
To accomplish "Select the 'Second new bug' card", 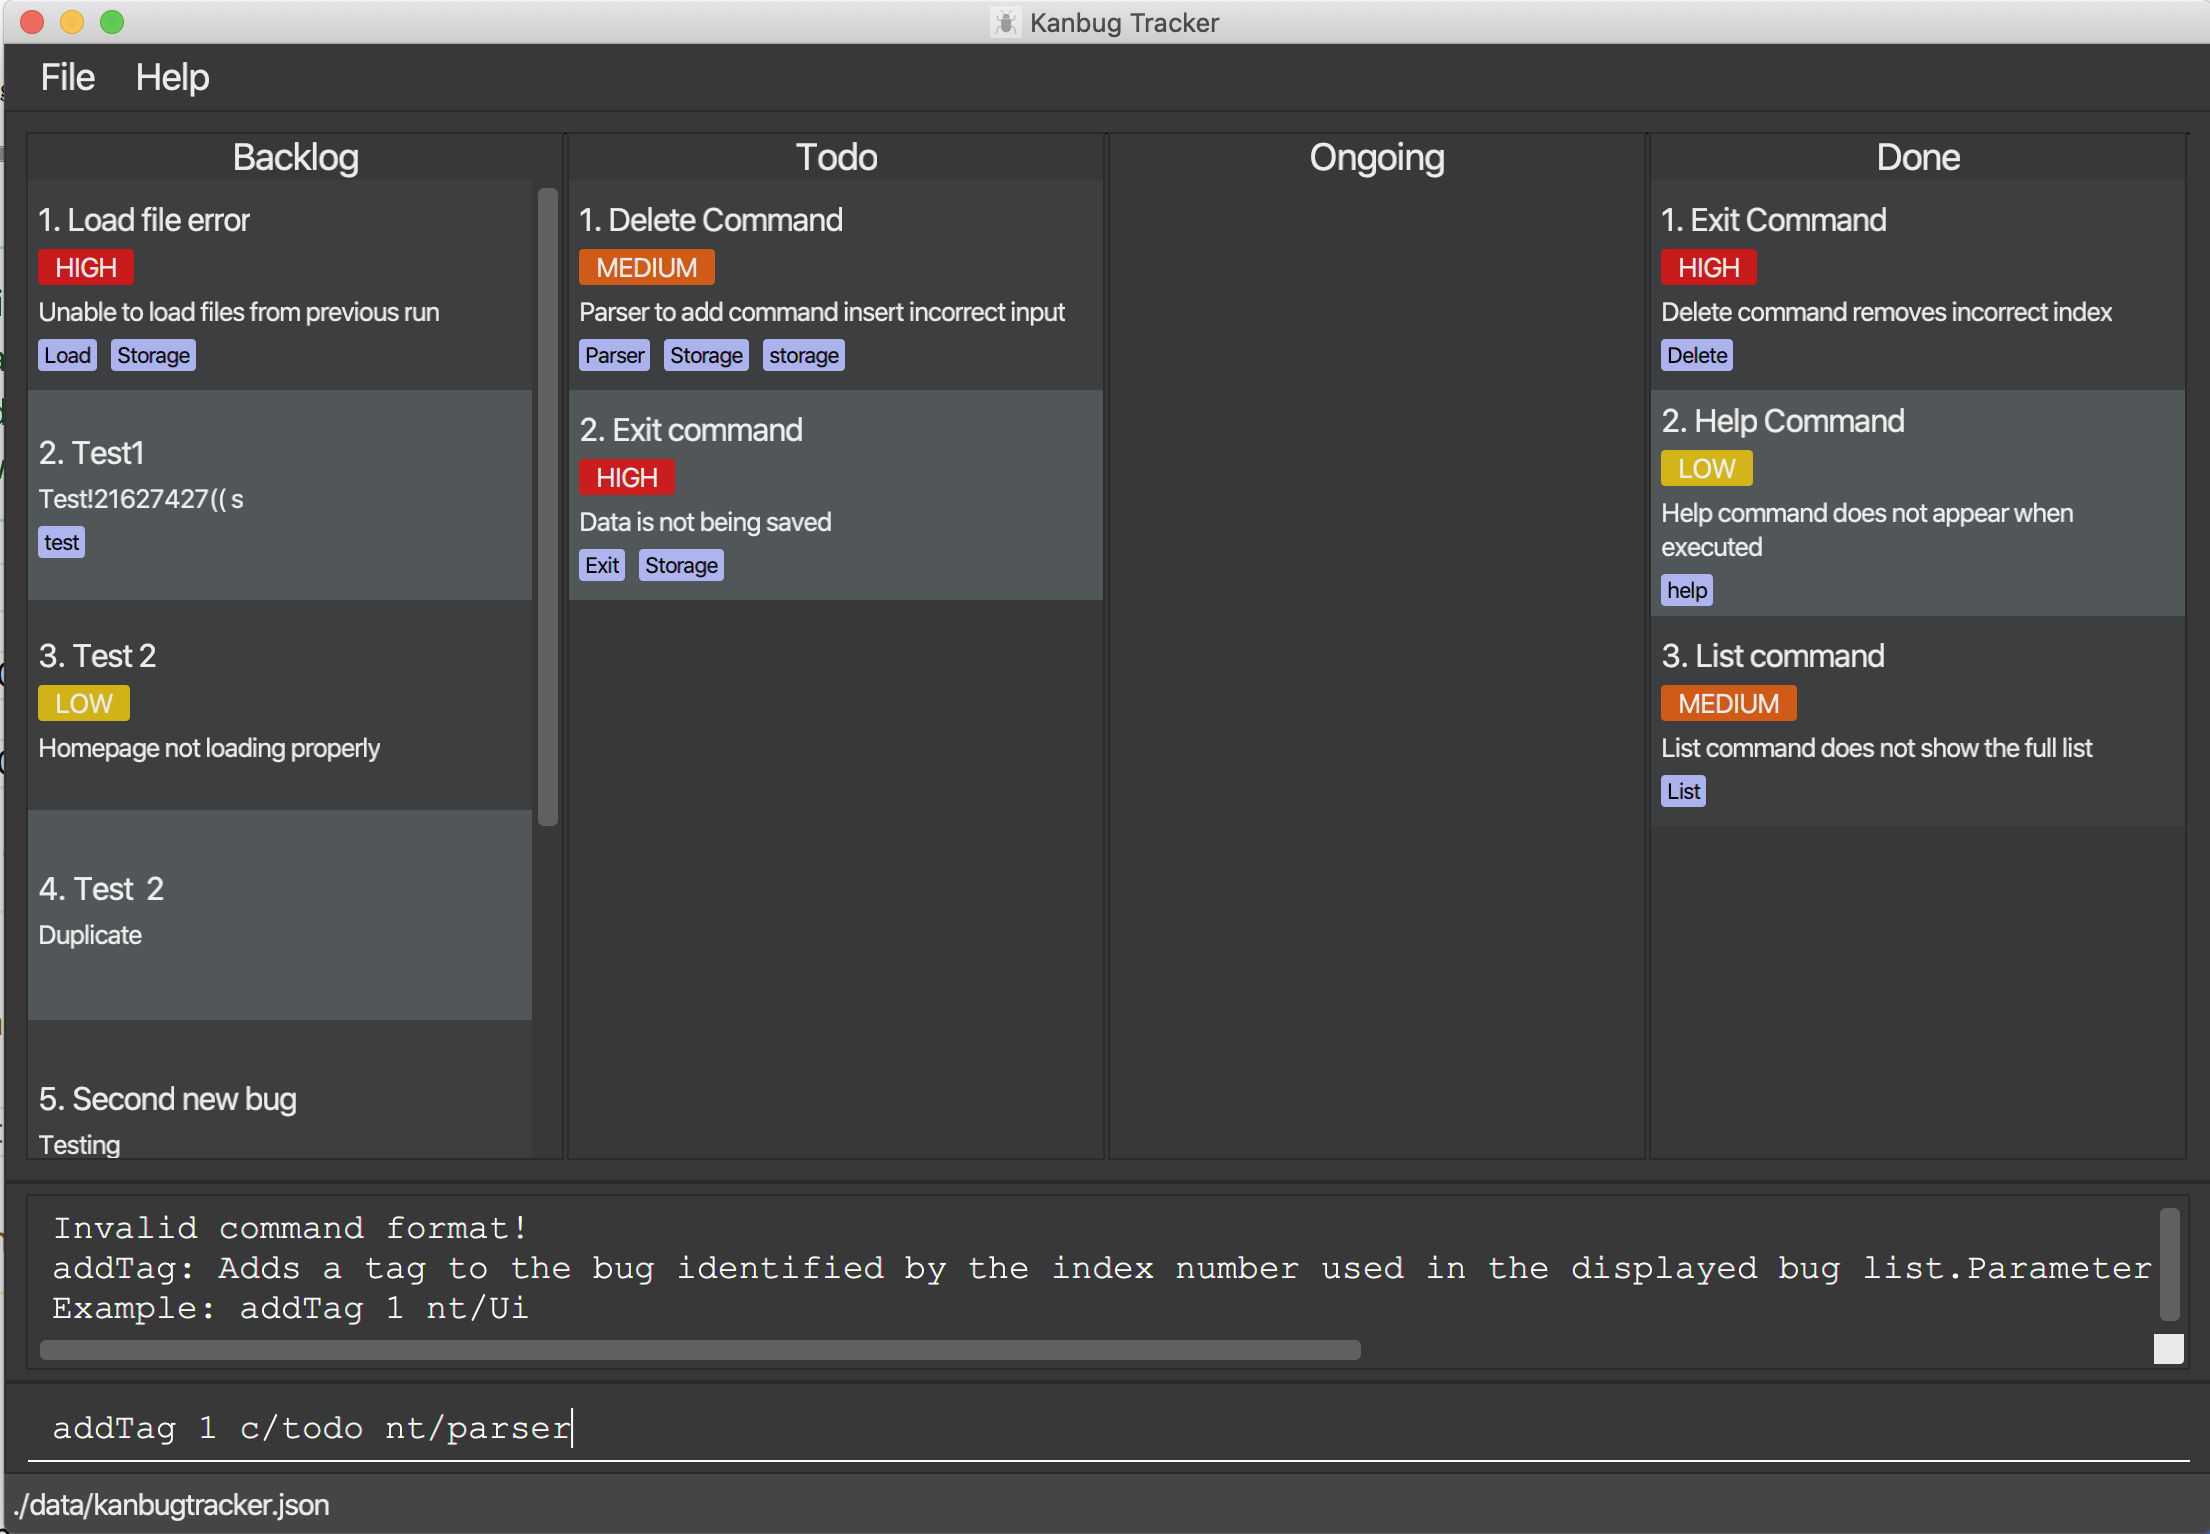I will point(280,1090).
